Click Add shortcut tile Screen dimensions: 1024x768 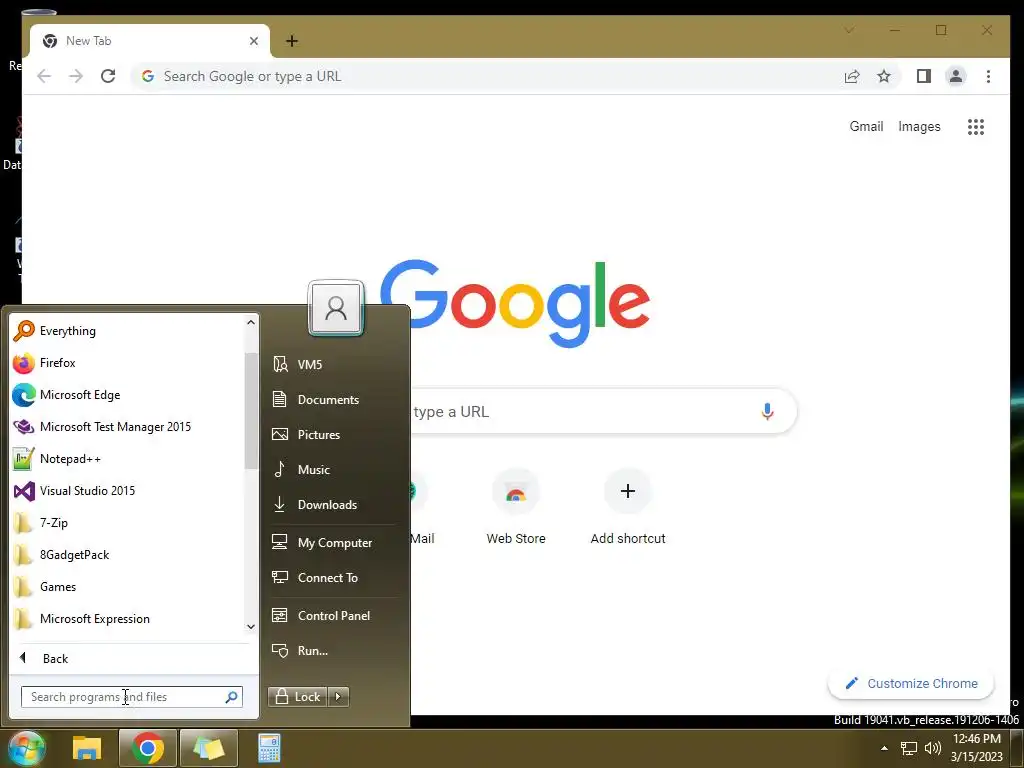click(628, 508)
